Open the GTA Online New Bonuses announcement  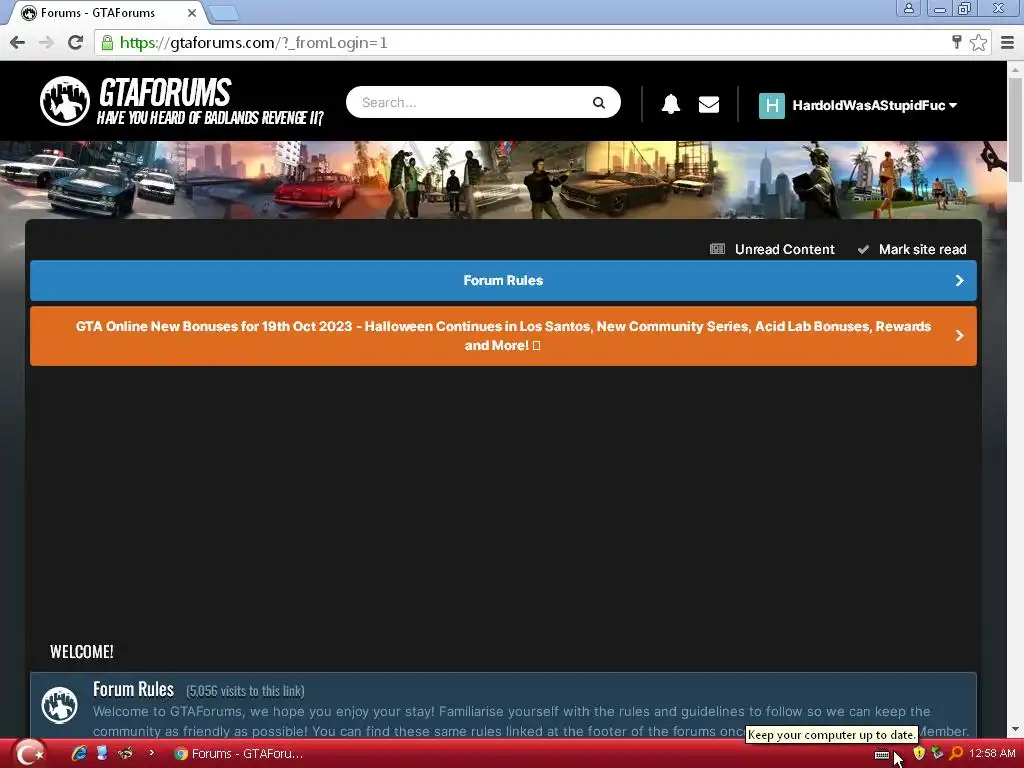click(503, 336)
